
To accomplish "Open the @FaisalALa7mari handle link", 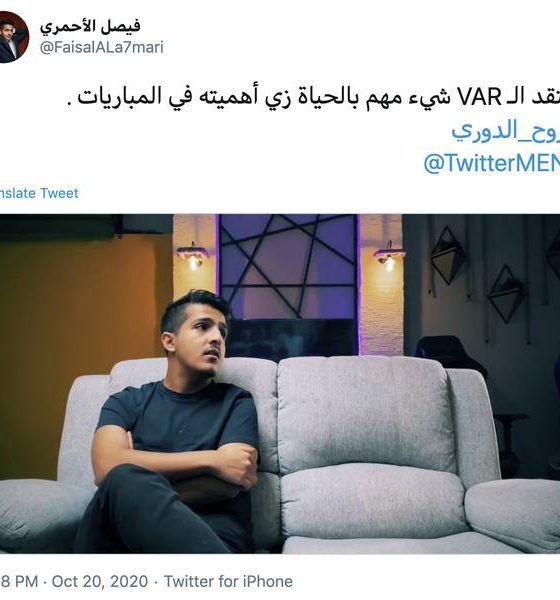I will 101,47.
